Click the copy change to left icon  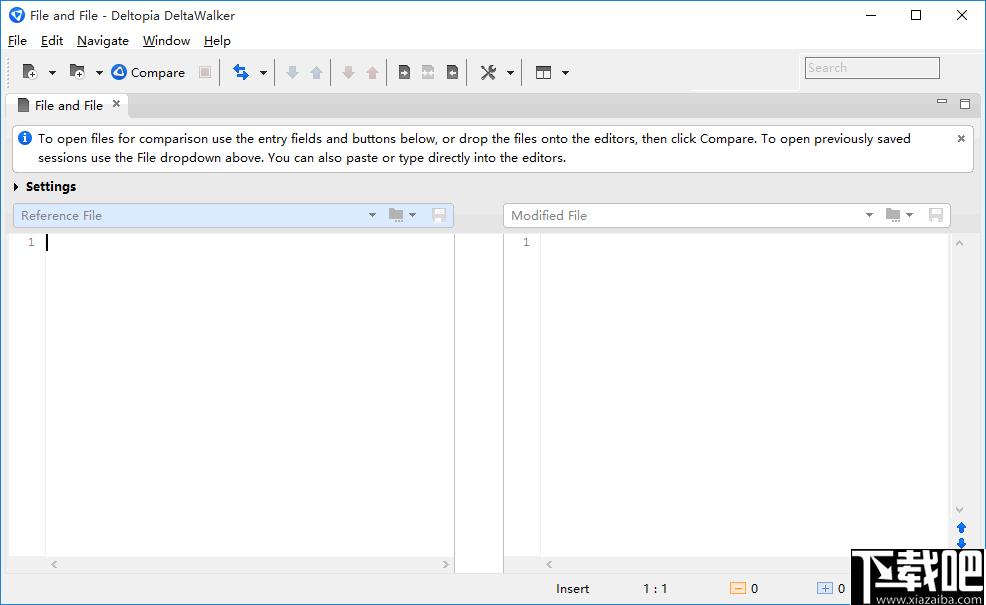[x=452, y=72]
